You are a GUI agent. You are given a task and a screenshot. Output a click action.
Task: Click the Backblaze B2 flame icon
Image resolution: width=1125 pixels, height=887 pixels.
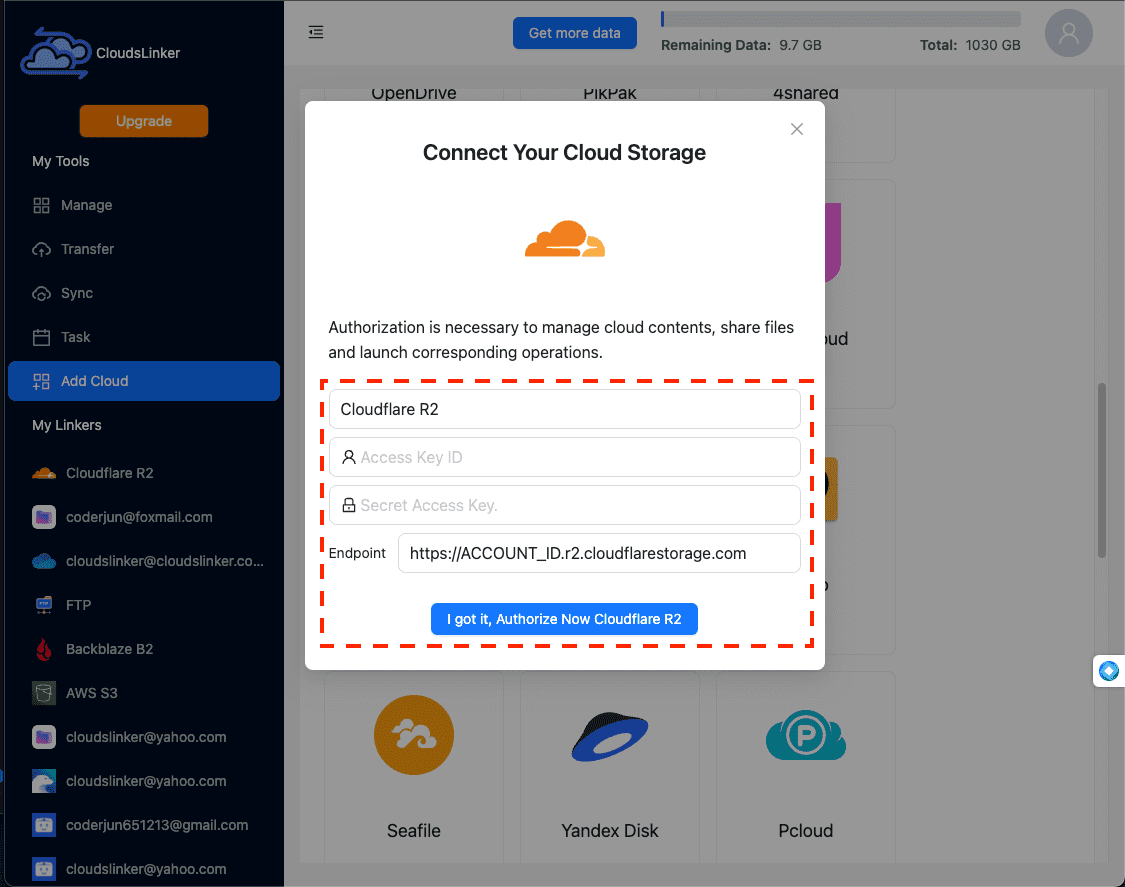pos(44,649)
